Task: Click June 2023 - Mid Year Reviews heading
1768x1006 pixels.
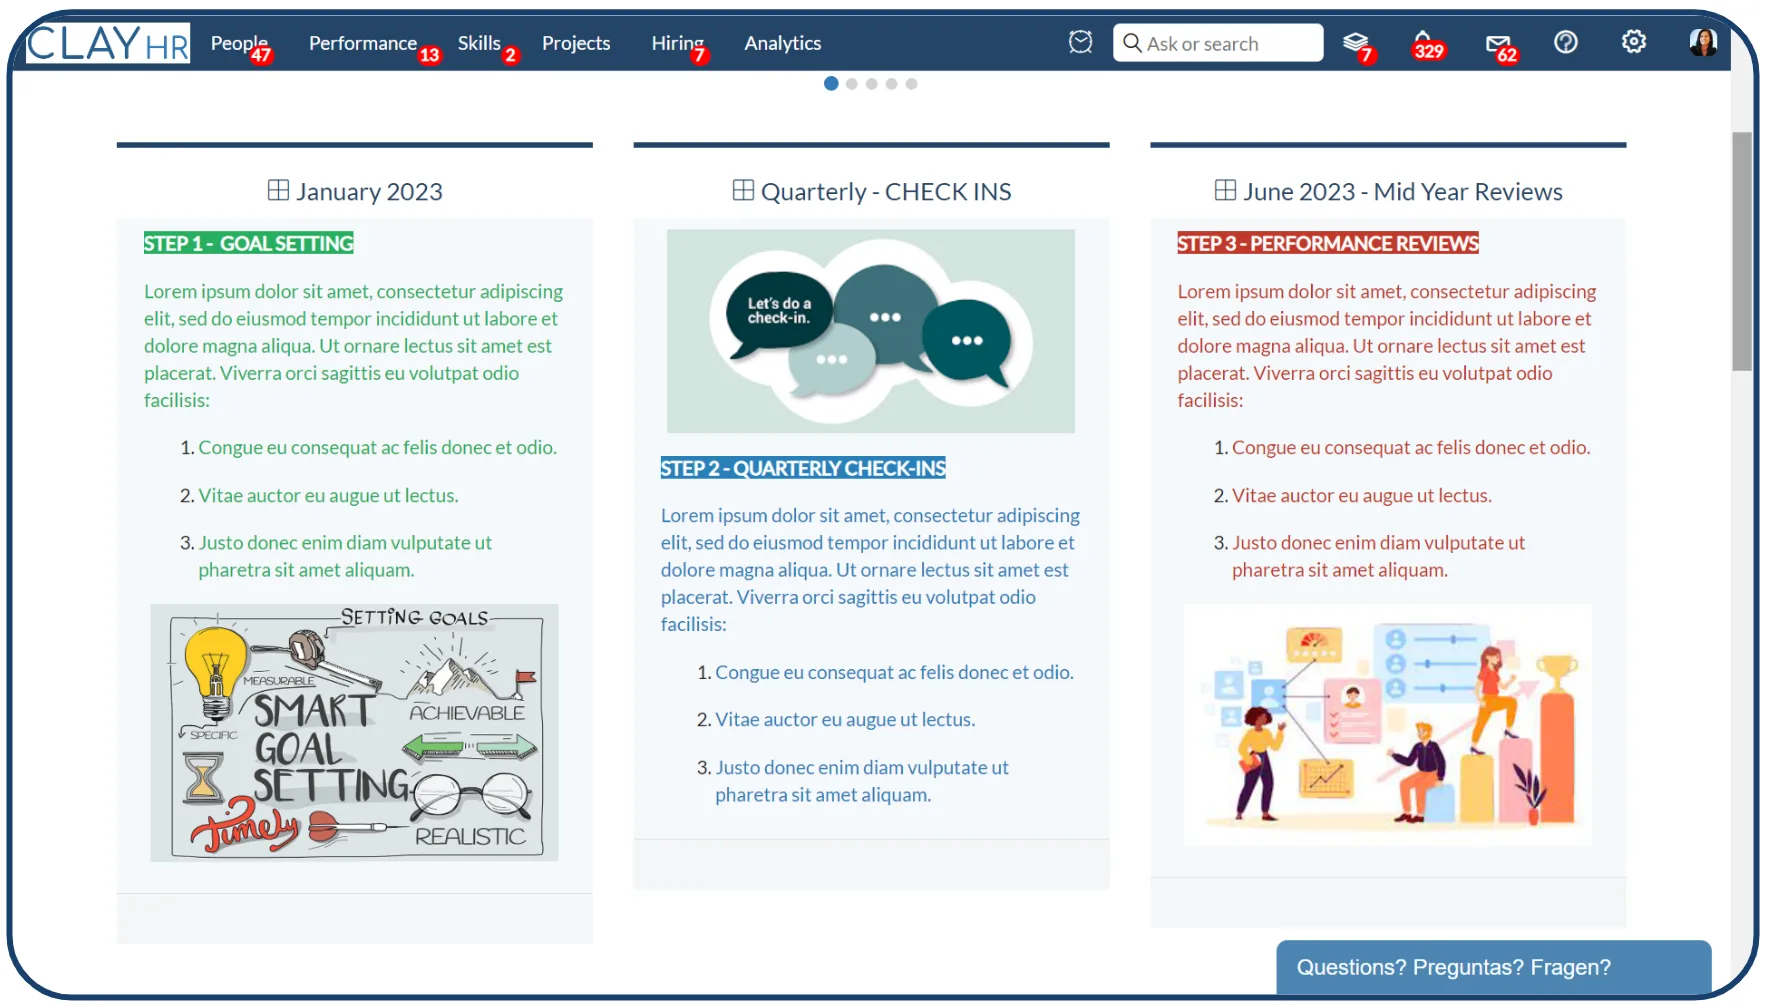Action: point(1402,192)
